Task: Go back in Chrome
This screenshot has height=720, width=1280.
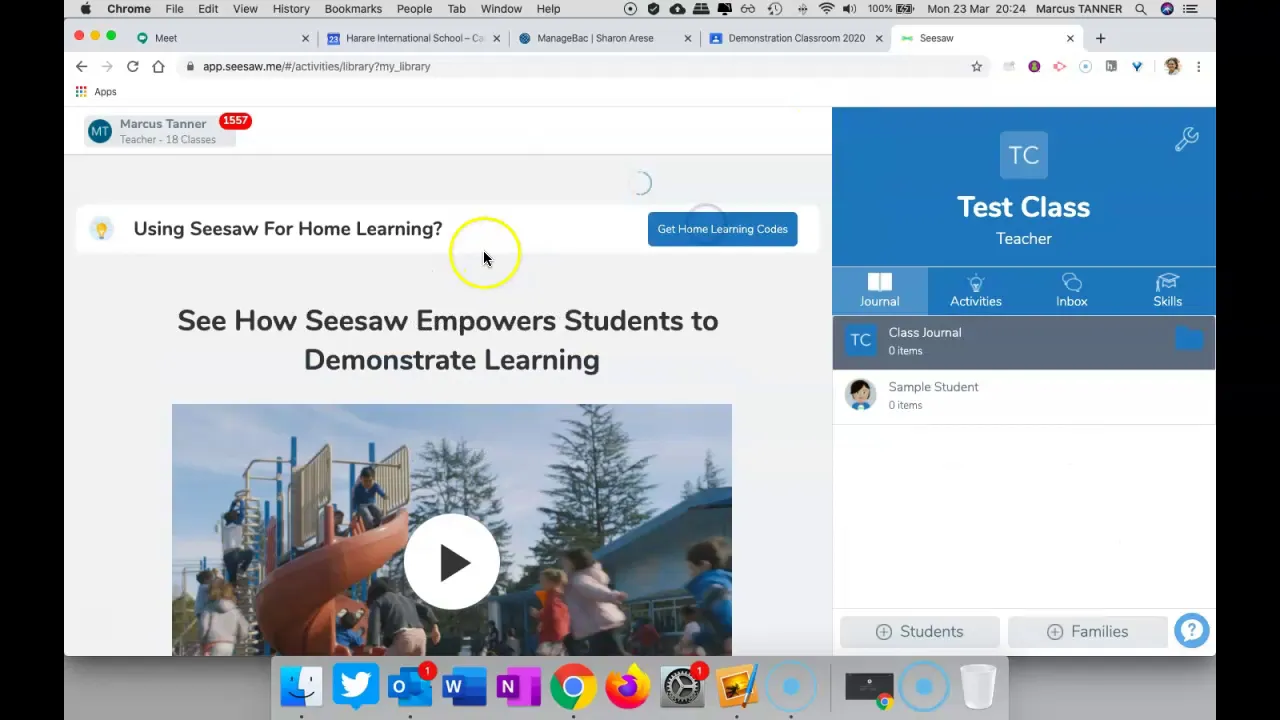Action: point(82,66)
